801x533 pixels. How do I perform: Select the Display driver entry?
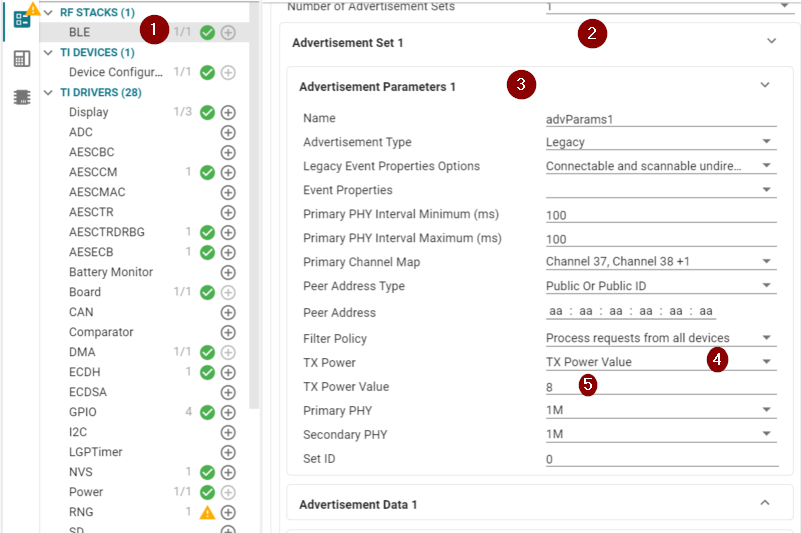point(89,112)
